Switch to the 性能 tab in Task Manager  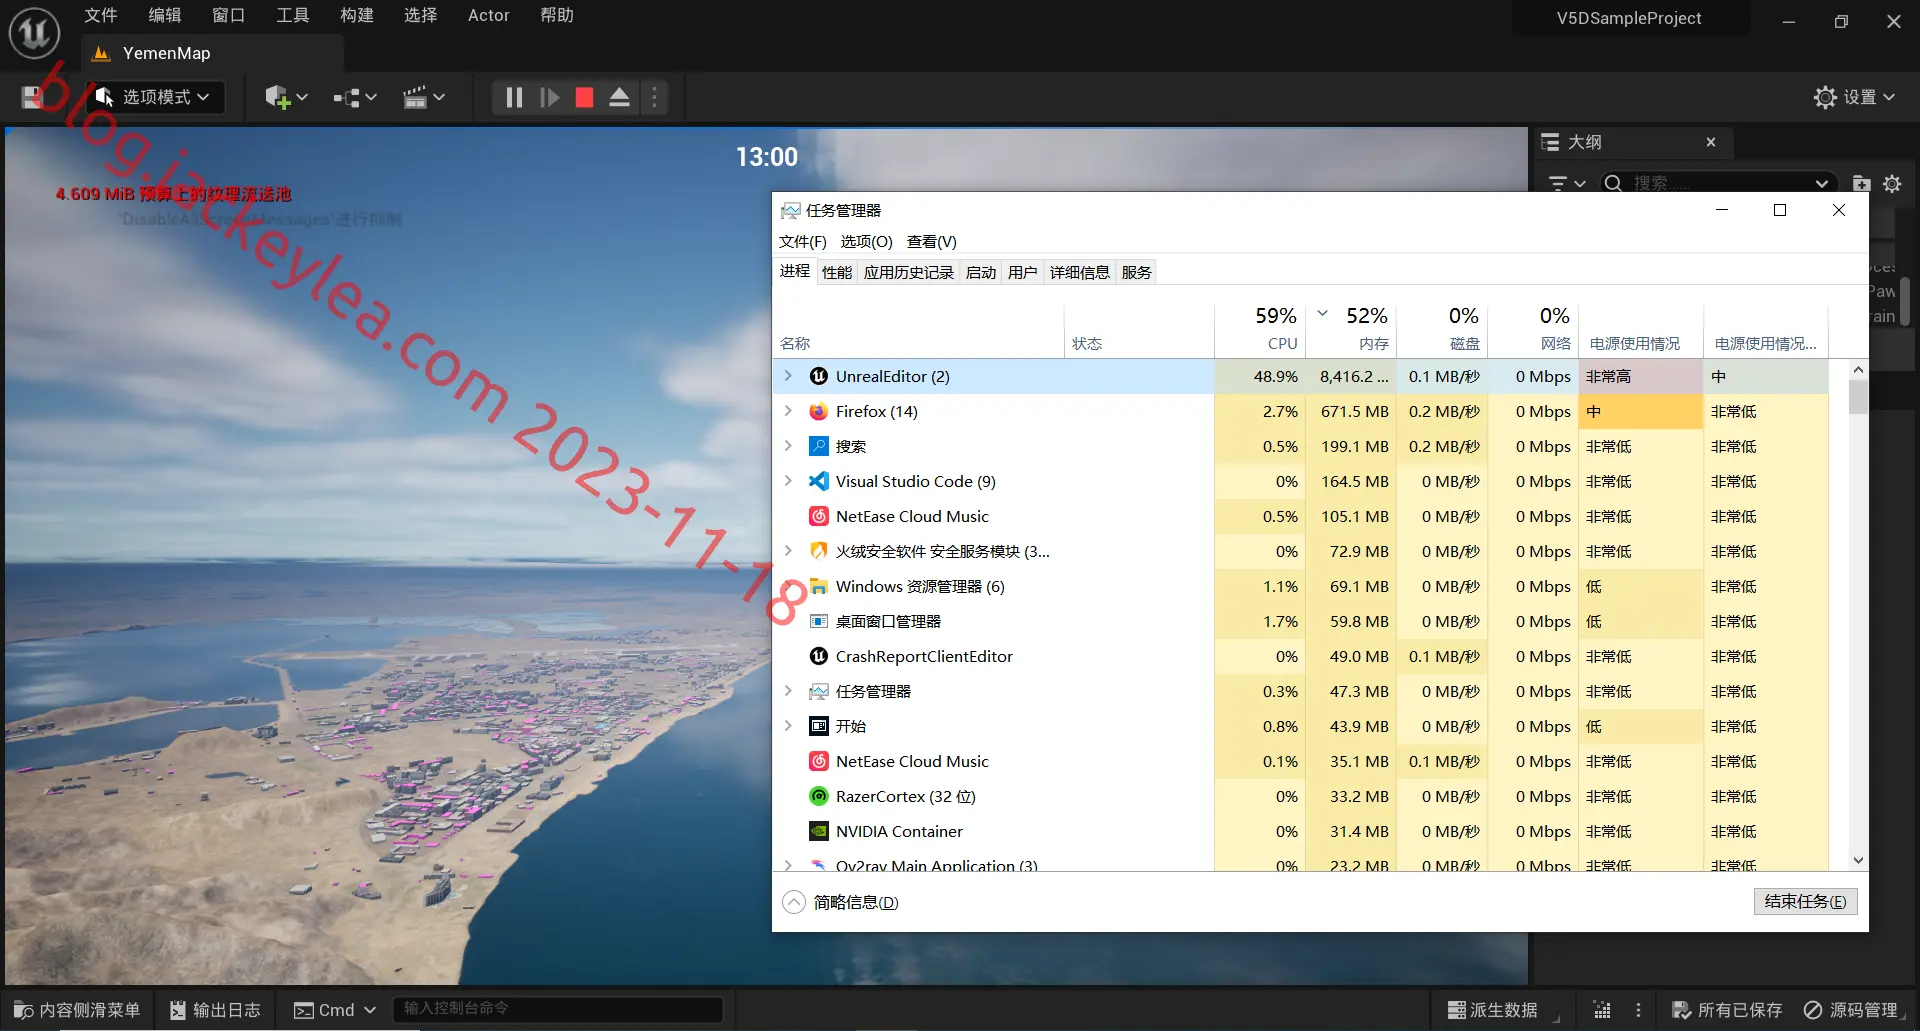(x=837, y=272)
